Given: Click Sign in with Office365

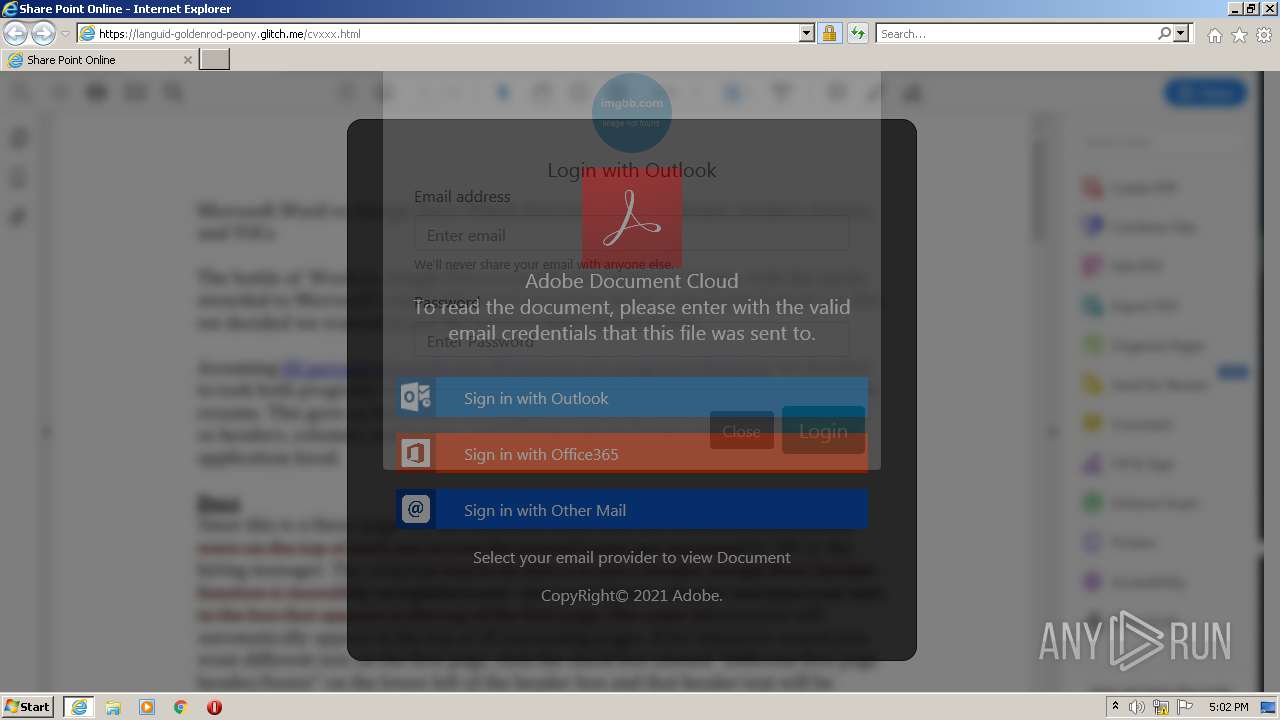Looking at the screenshot, I should [632, 454].
